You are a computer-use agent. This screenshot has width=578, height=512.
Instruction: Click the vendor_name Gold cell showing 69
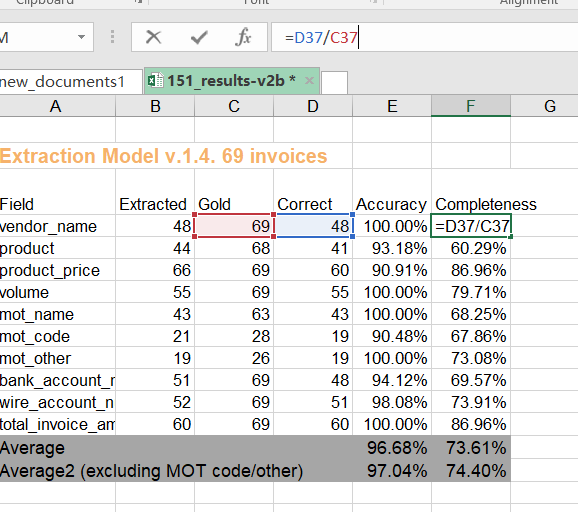[234, 226]
